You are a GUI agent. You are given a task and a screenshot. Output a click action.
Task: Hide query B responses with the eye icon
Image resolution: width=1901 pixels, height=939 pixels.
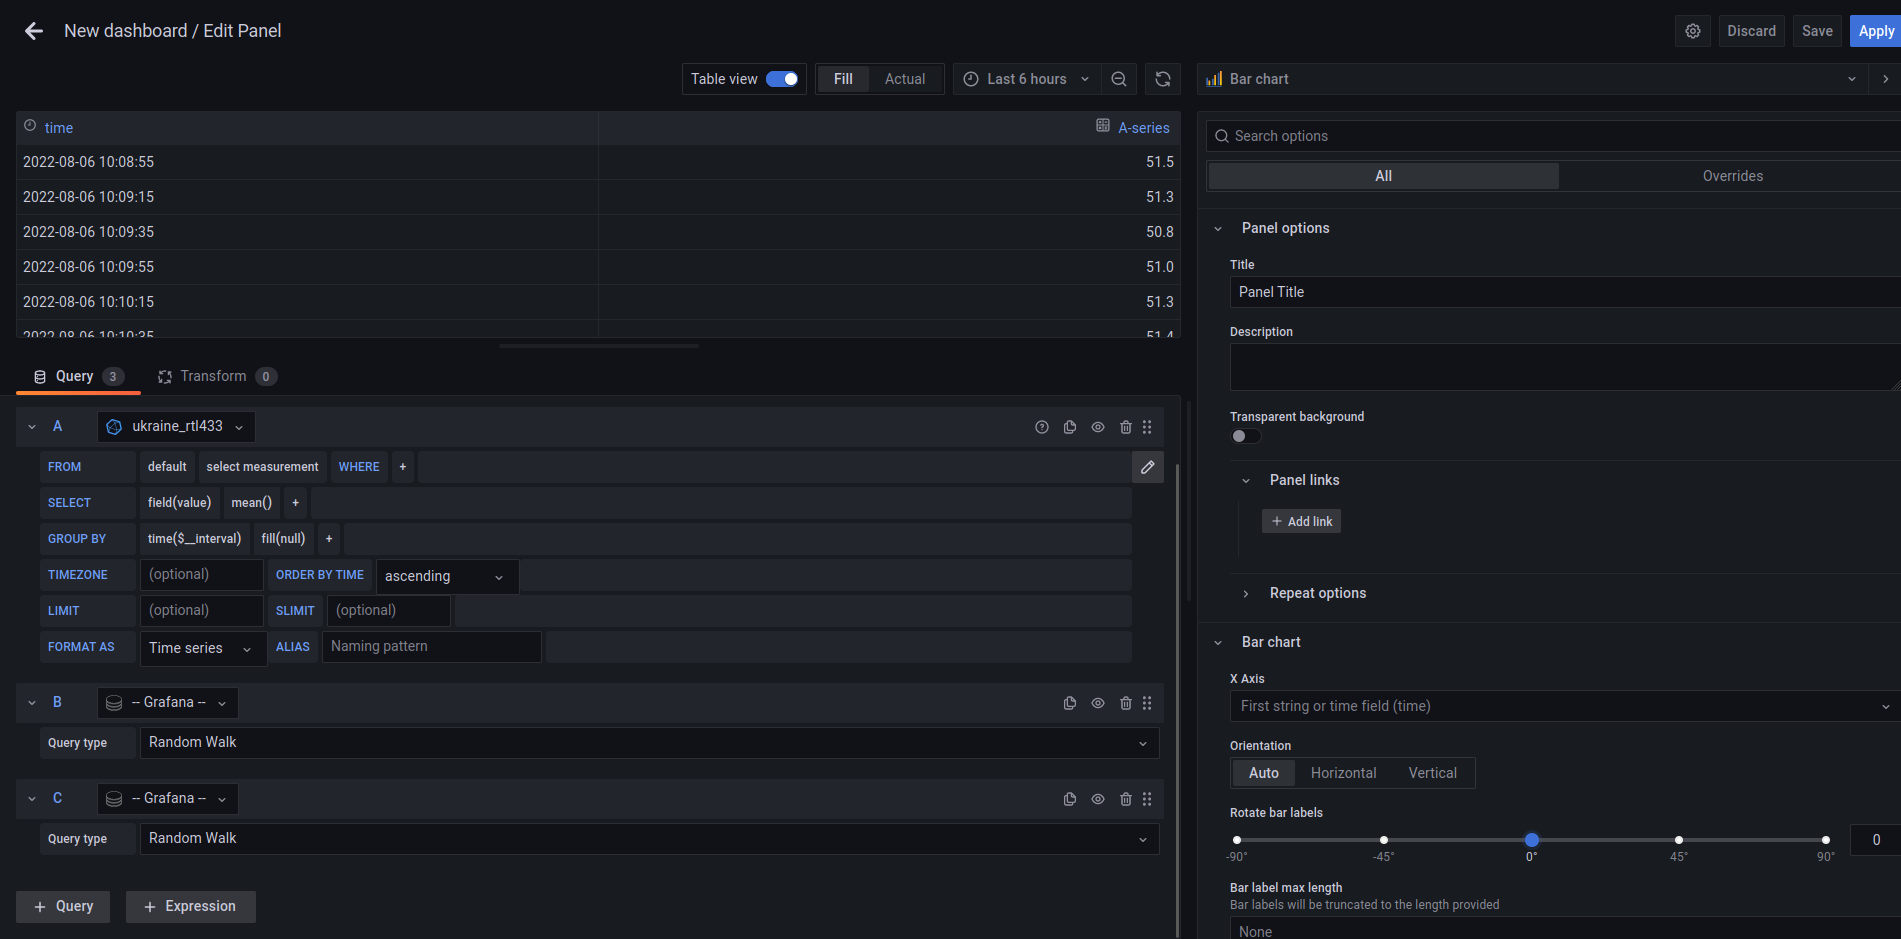pyautogui.click(x=1097, y=702)
